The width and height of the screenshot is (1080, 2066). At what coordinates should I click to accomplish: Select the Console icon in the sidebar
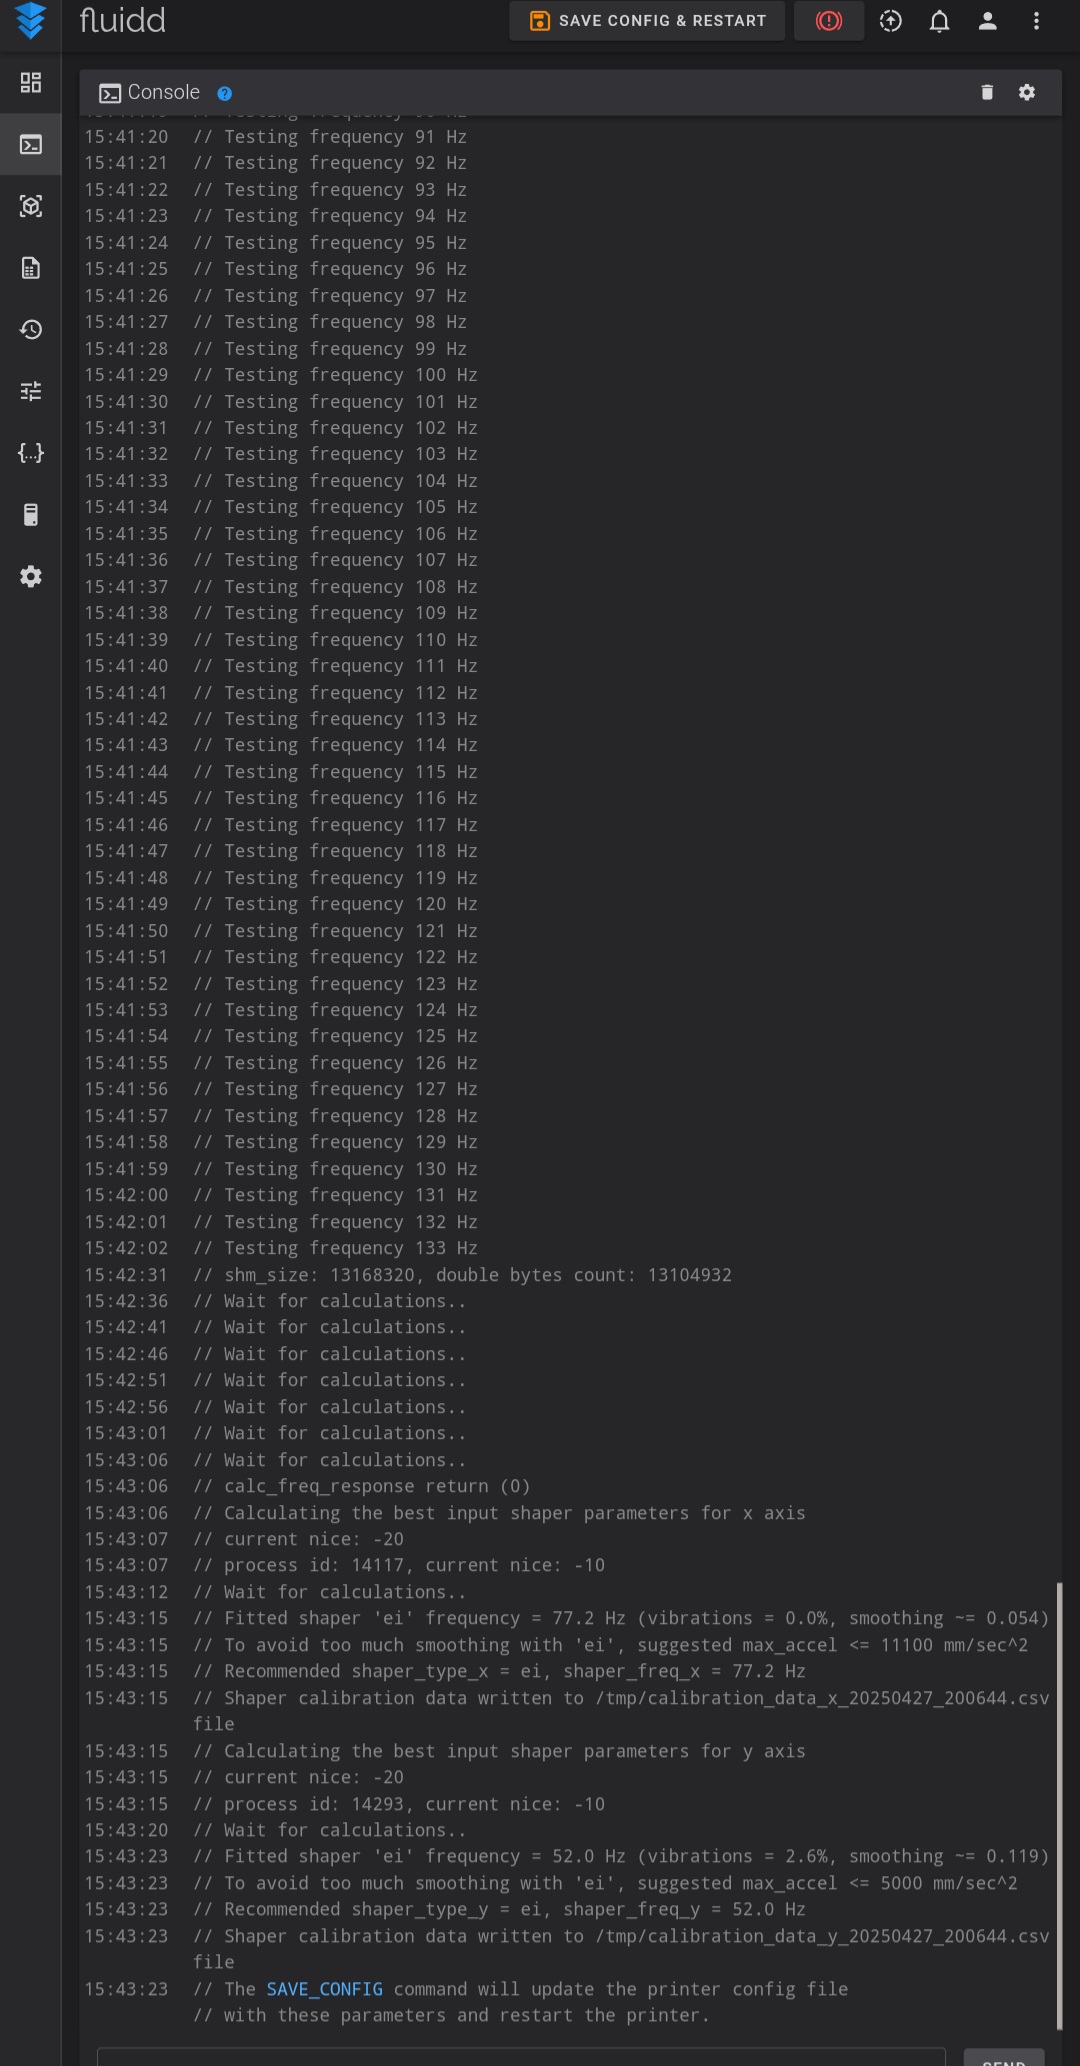(x=31, y=145)
